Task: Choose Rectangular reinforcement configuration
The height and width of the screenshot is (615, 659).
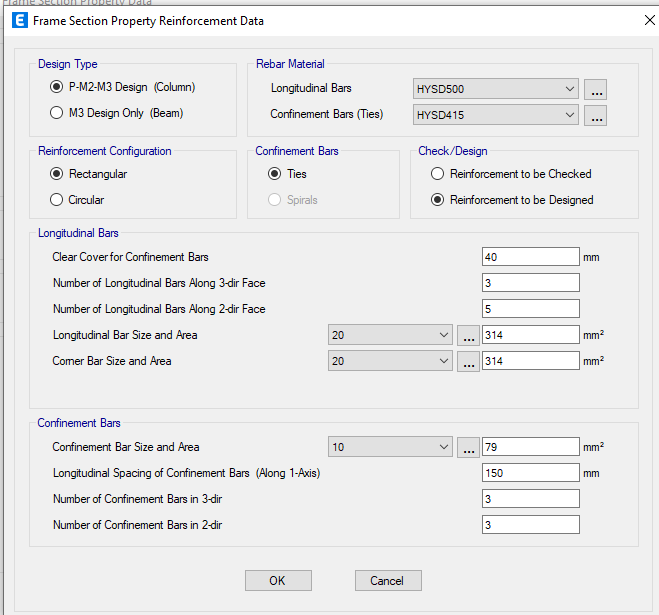Action: 56,174
